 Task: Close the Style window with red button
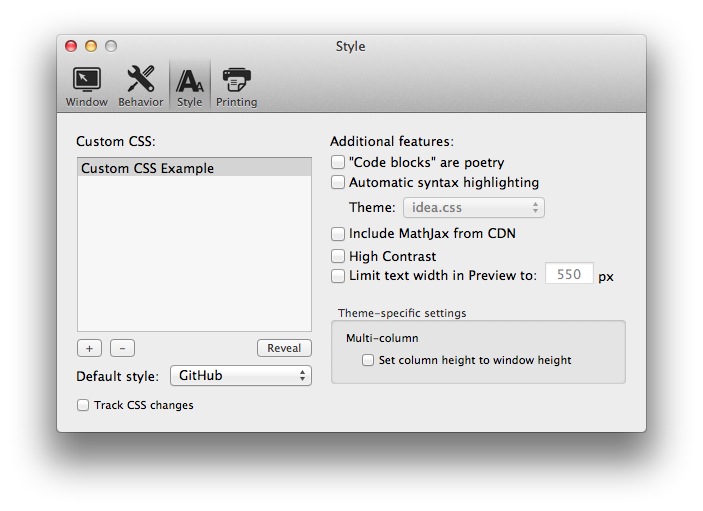(x=71, y=46)
